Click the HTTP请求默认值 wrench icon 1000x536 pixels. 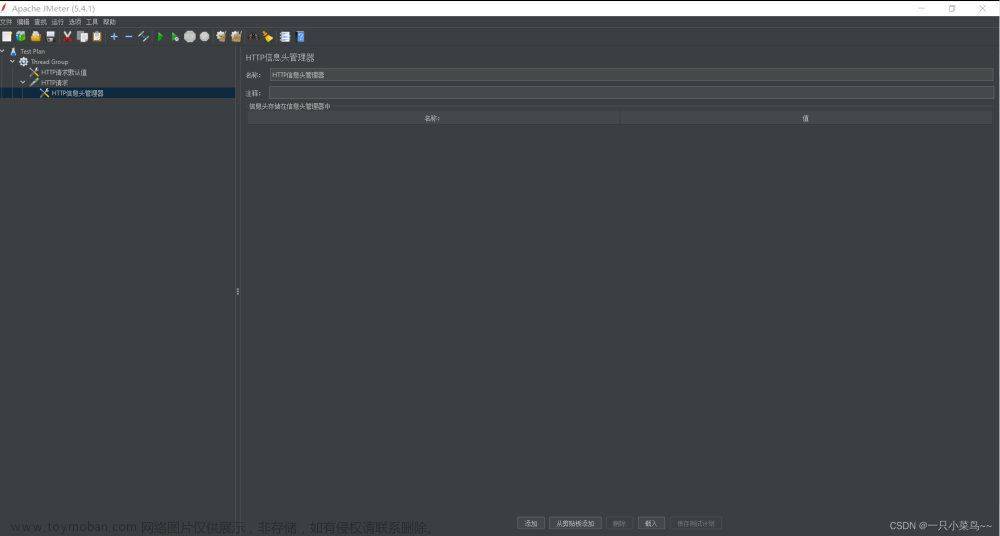(x=34, y=72)
